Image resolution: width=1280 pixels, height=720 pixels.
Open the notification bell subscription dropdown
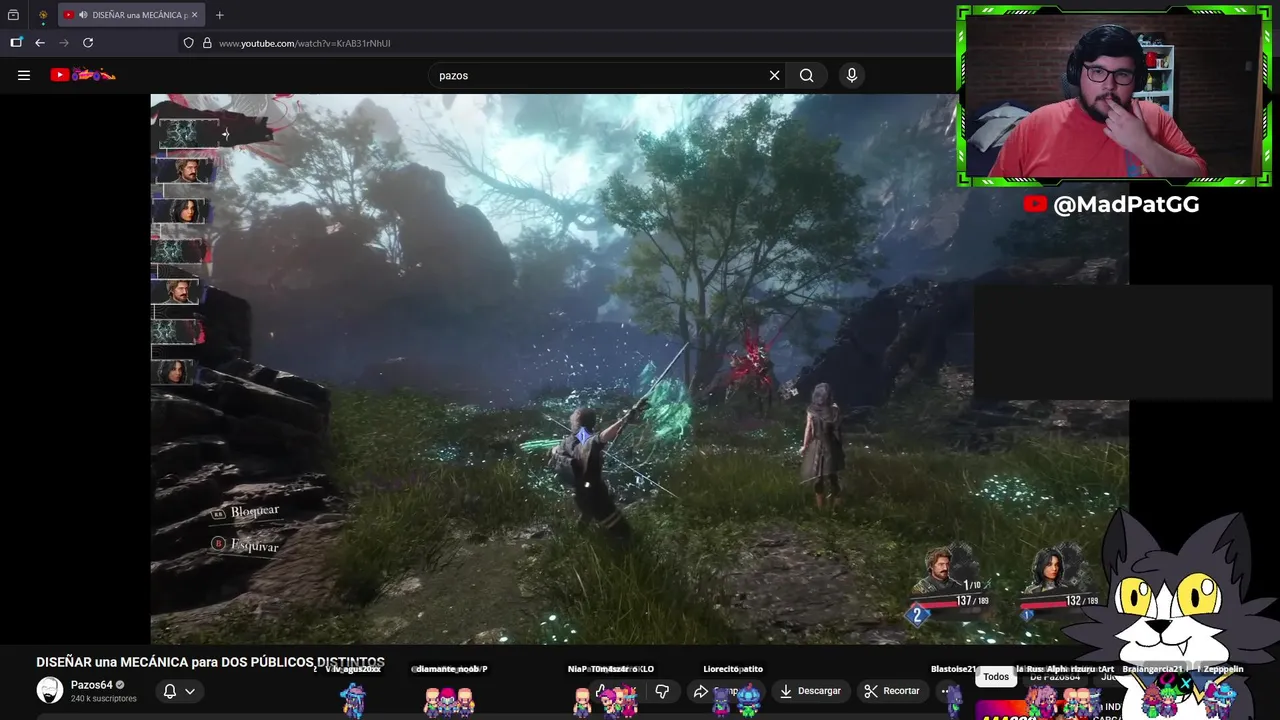pyautogui.click(x=179, y=691)
